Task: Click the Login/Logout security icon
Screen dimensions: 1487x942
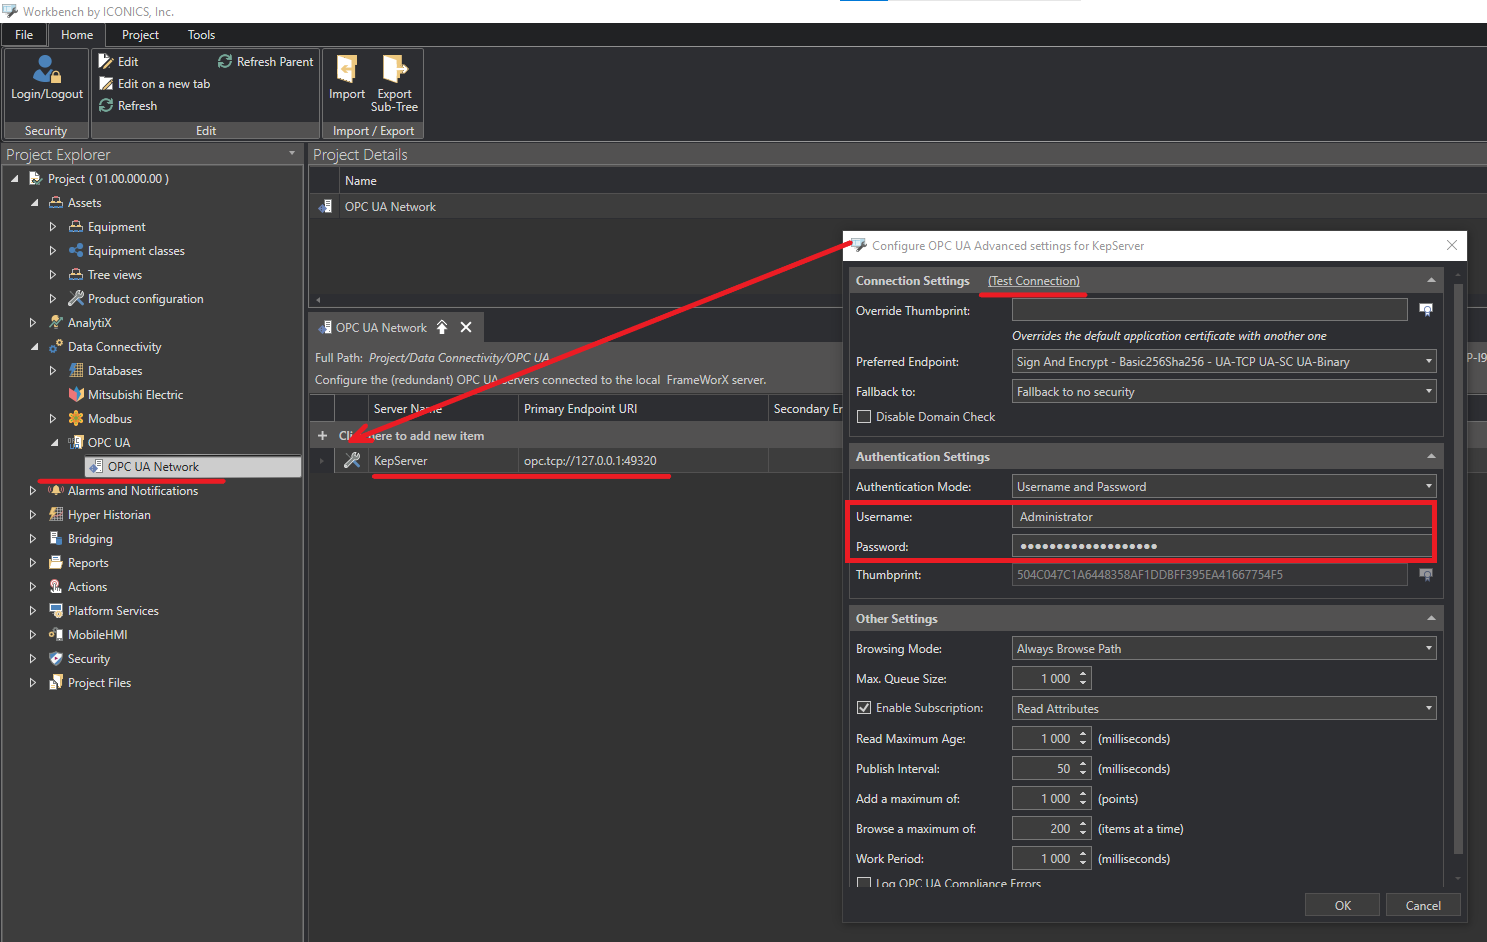Action: click(x=46, y=69)
